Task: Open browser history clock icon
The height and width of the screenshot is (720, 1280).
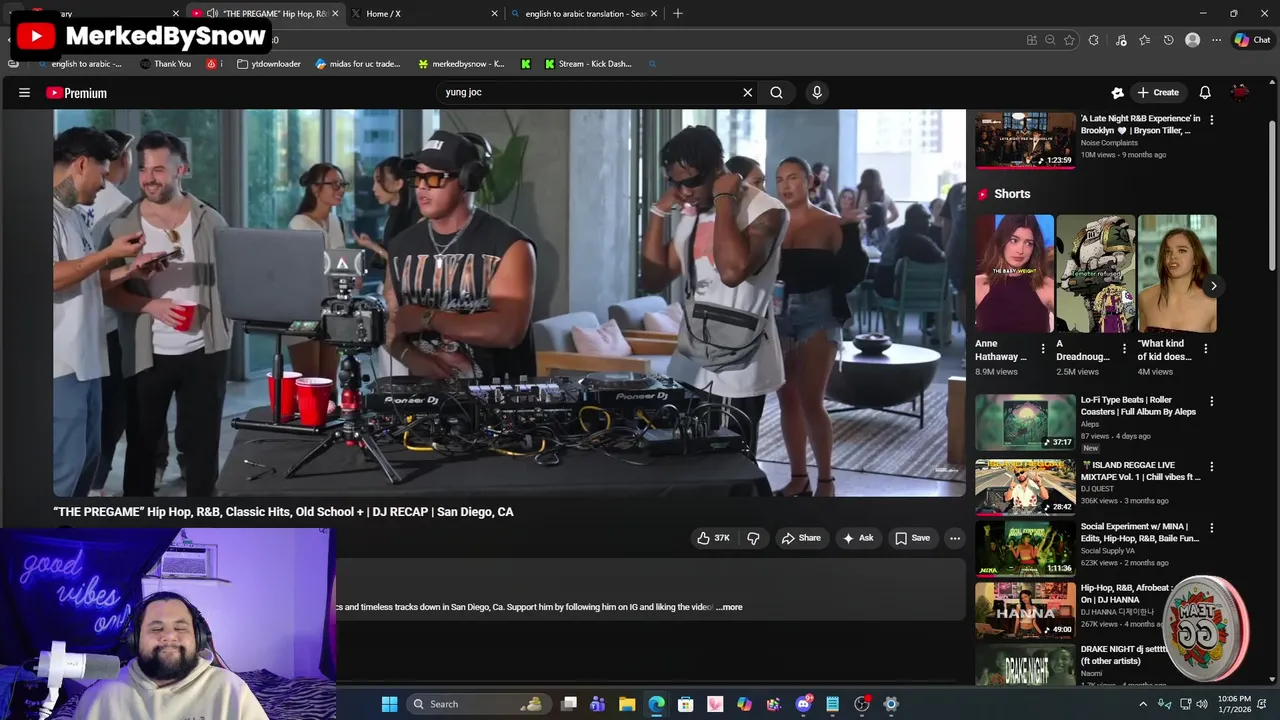Action: pyautogui.click(x=1168, y=40)
